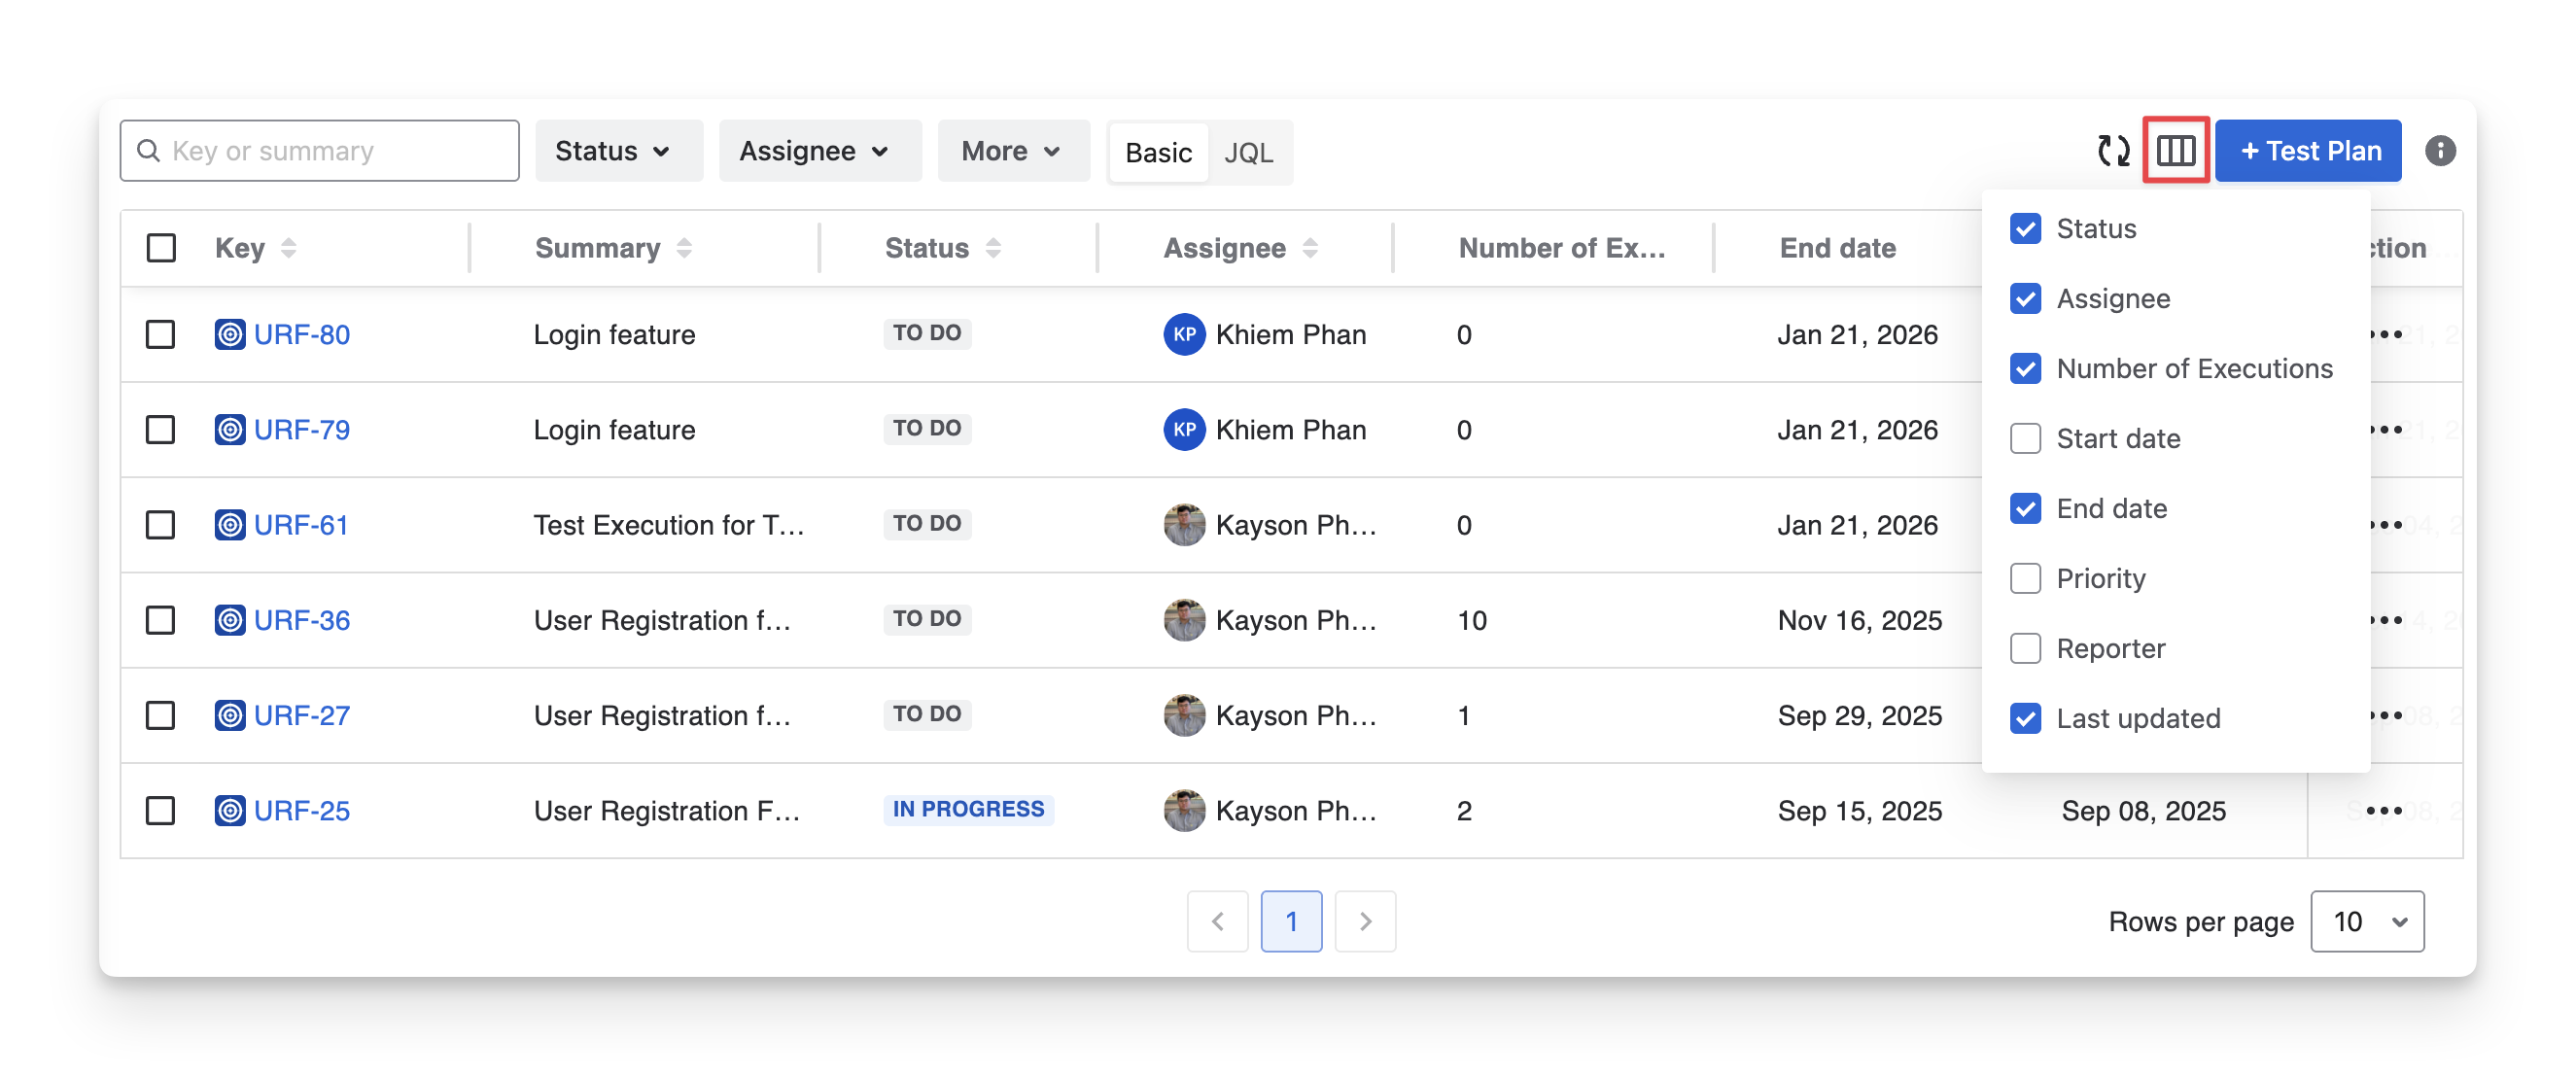This screenshot has width=2576, height=1076.
Task: Tick the Priority column checkbox
Action: click(x=2025, y=579)
